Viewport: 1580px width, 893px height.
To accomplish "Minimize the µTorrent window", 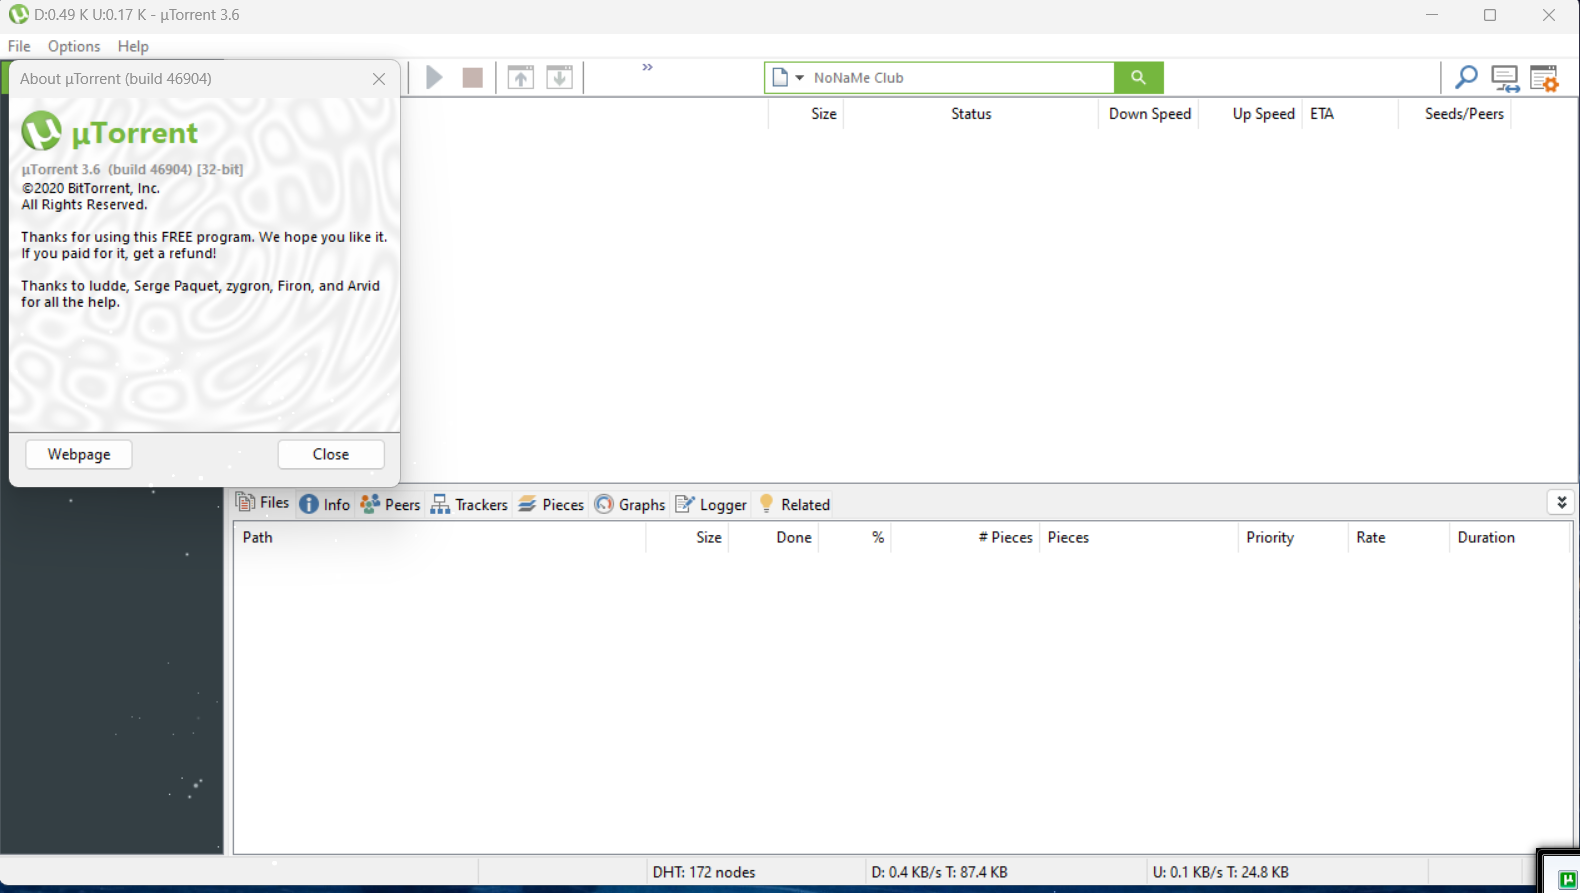I will [1432, 15].
